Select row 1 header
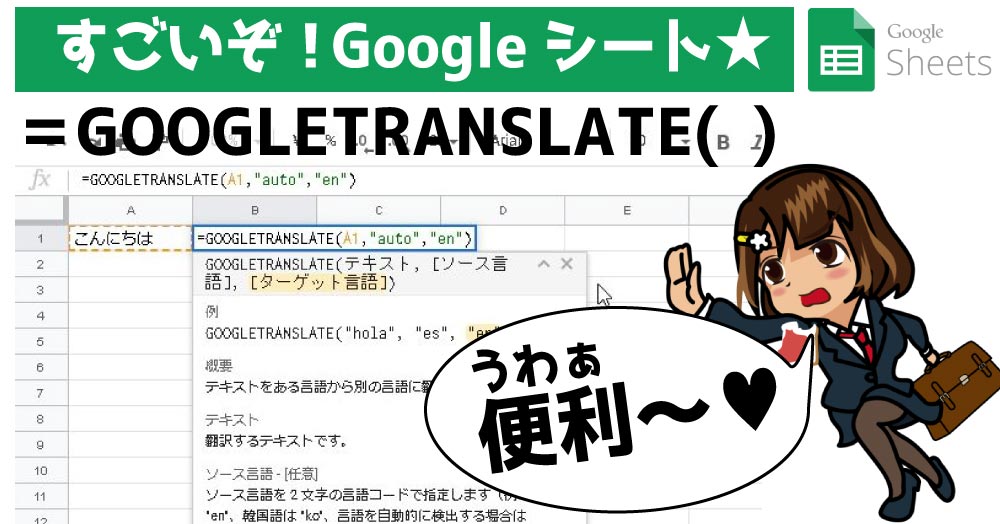1000x524 pixels. click(x=41, y=238)
